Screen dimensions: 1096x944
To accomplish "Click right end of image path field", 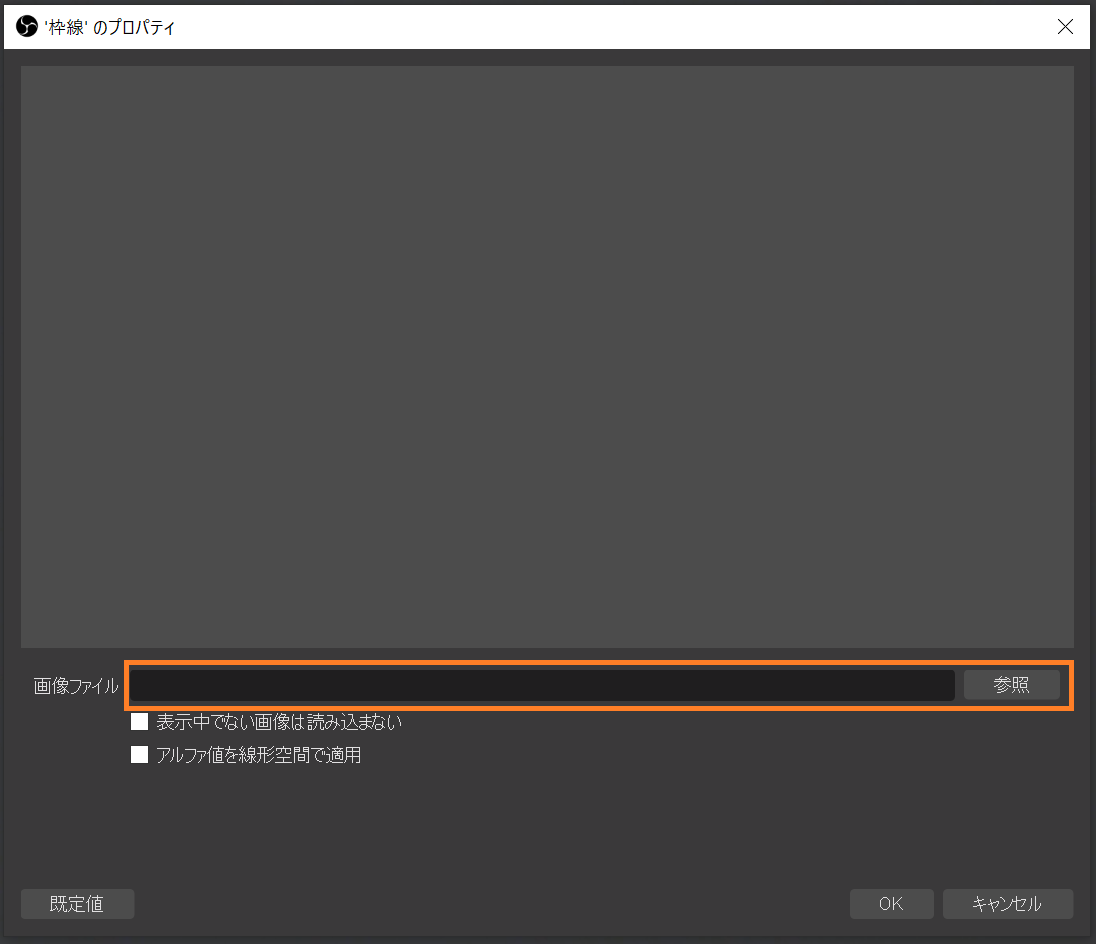I will click(x=937, y=685).
